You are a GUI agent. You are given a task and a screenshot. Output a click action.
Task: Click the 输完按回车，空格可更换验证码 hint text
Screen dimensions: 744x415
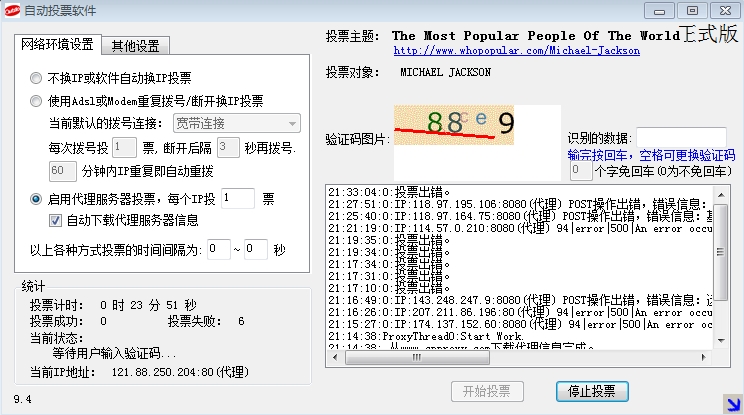(651, 155)
